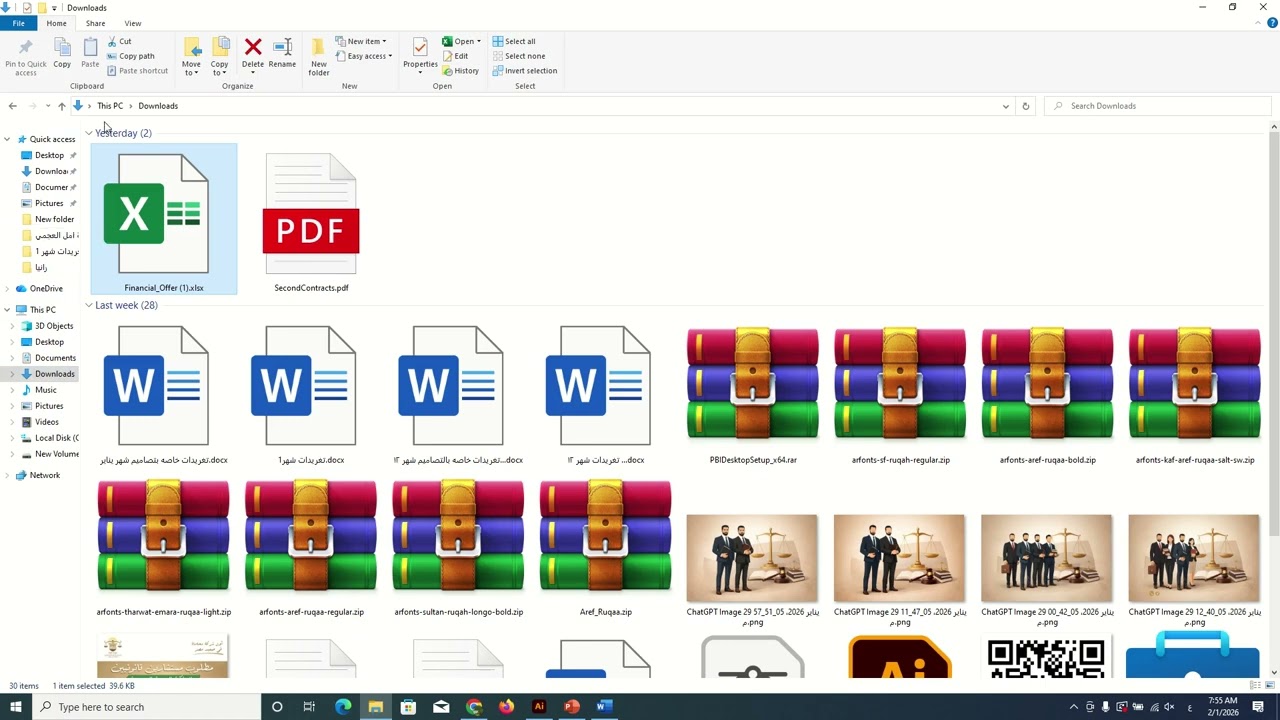Open the Easy access dropdown
This screenshot has width=1280, height=720.
(364, 56)
